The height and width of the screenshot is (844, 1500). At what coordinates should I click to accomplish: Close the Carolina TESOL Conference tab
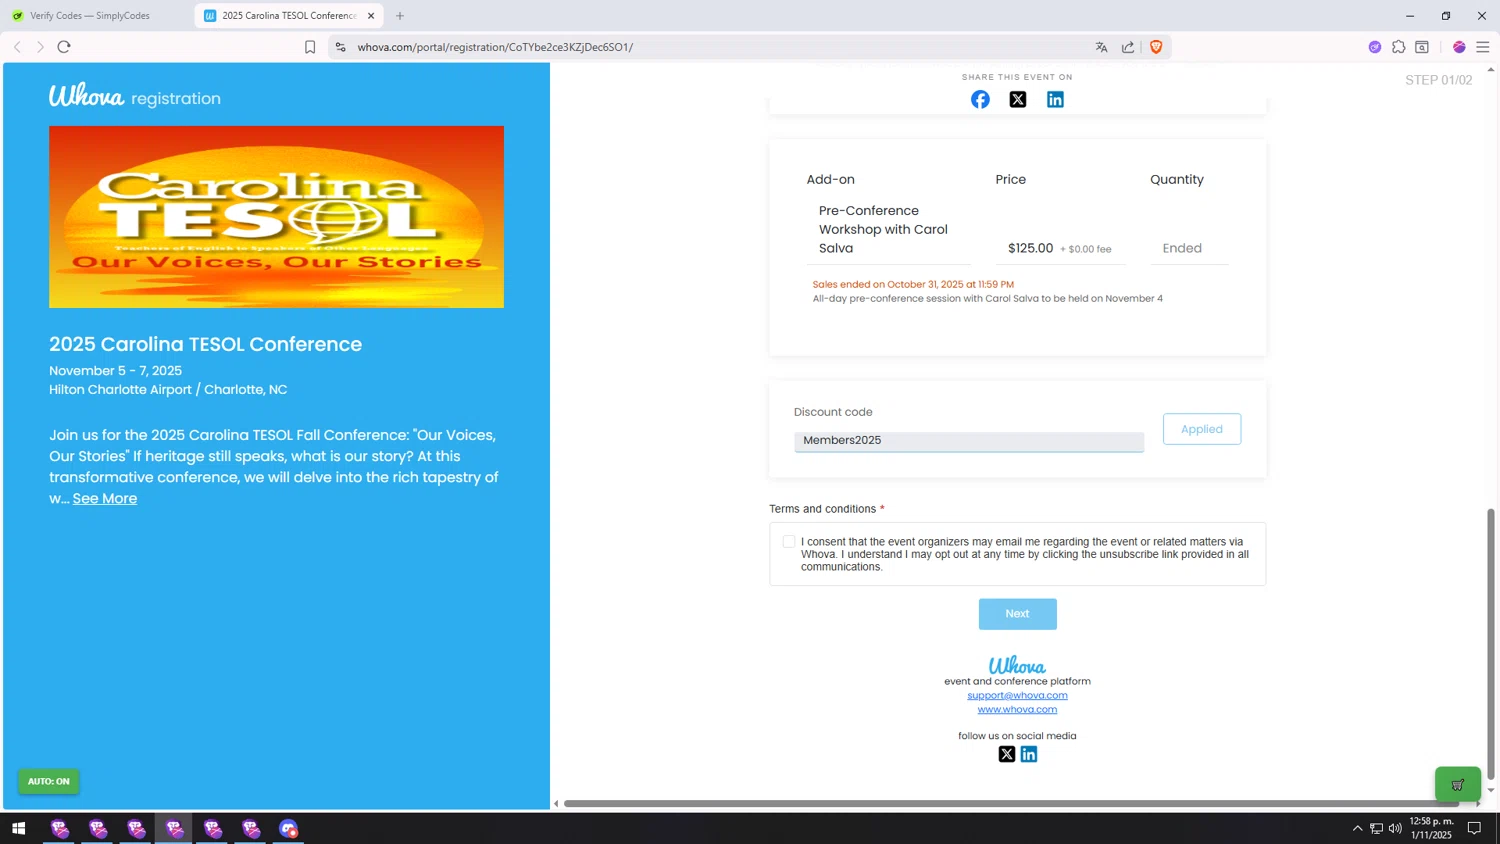[x=371, y=16]
